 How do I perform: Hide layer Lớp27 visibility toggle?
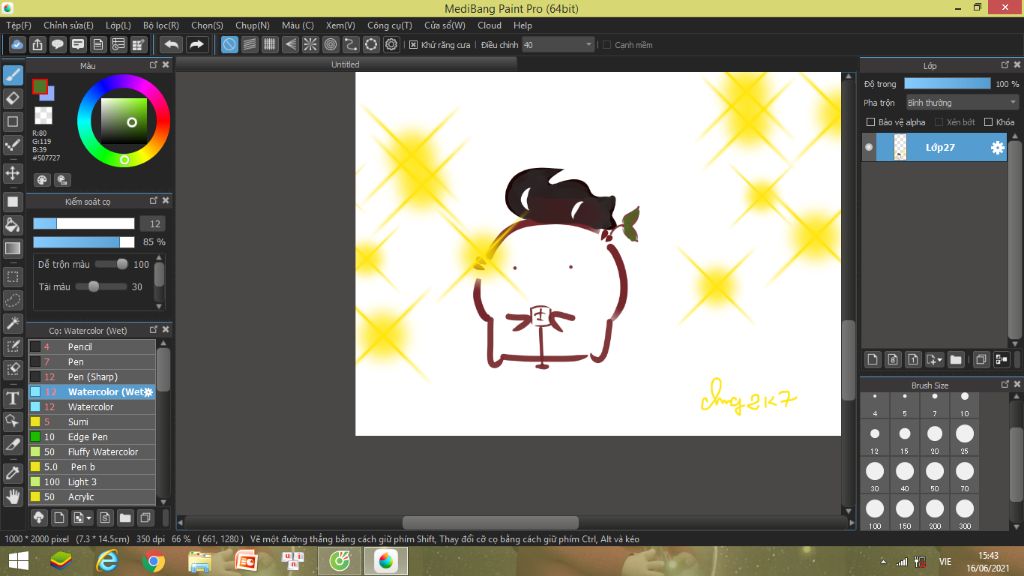pos(869,147)
